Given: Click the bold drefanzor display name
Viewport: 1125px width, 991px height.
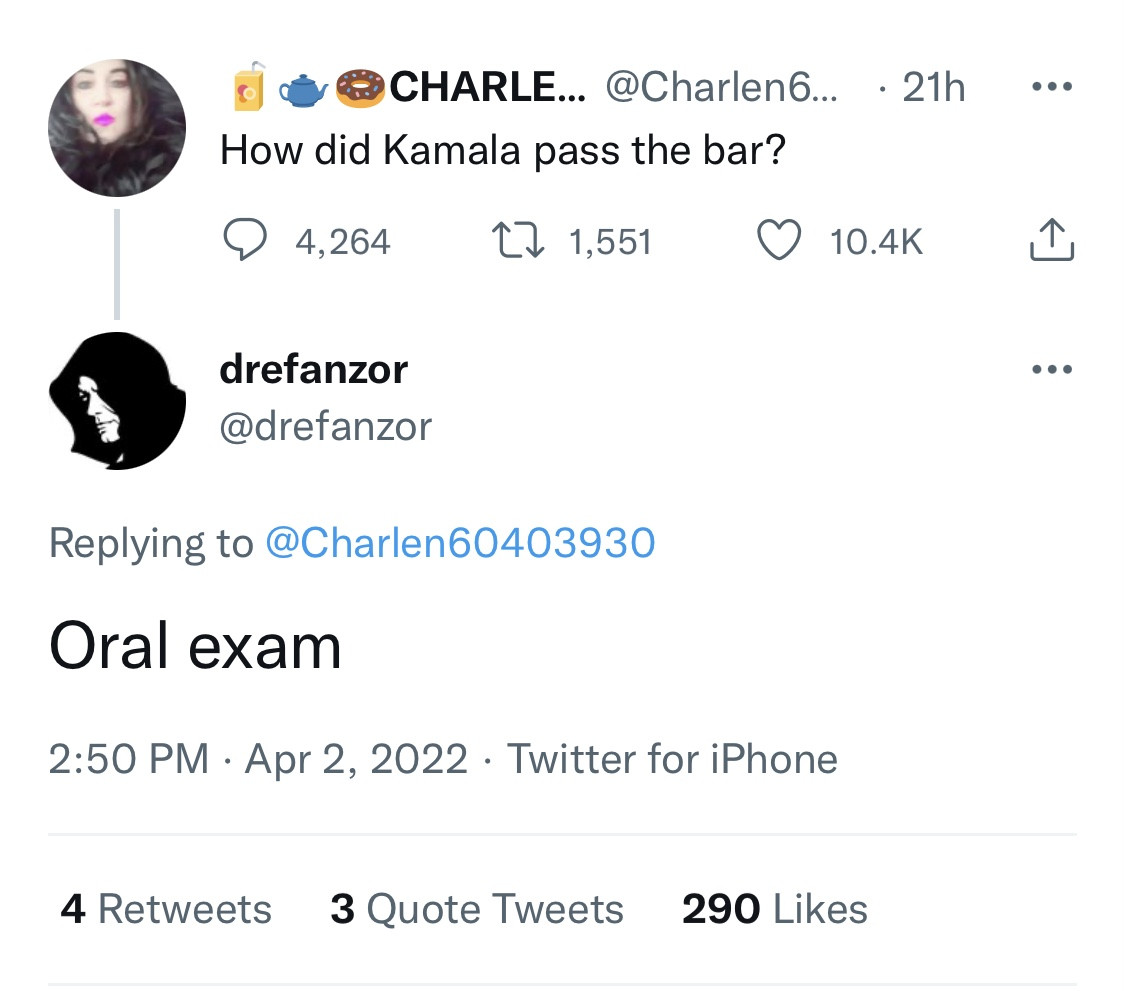Looking at the screenshot, I should pyautogui.click(x=313, y=370).
